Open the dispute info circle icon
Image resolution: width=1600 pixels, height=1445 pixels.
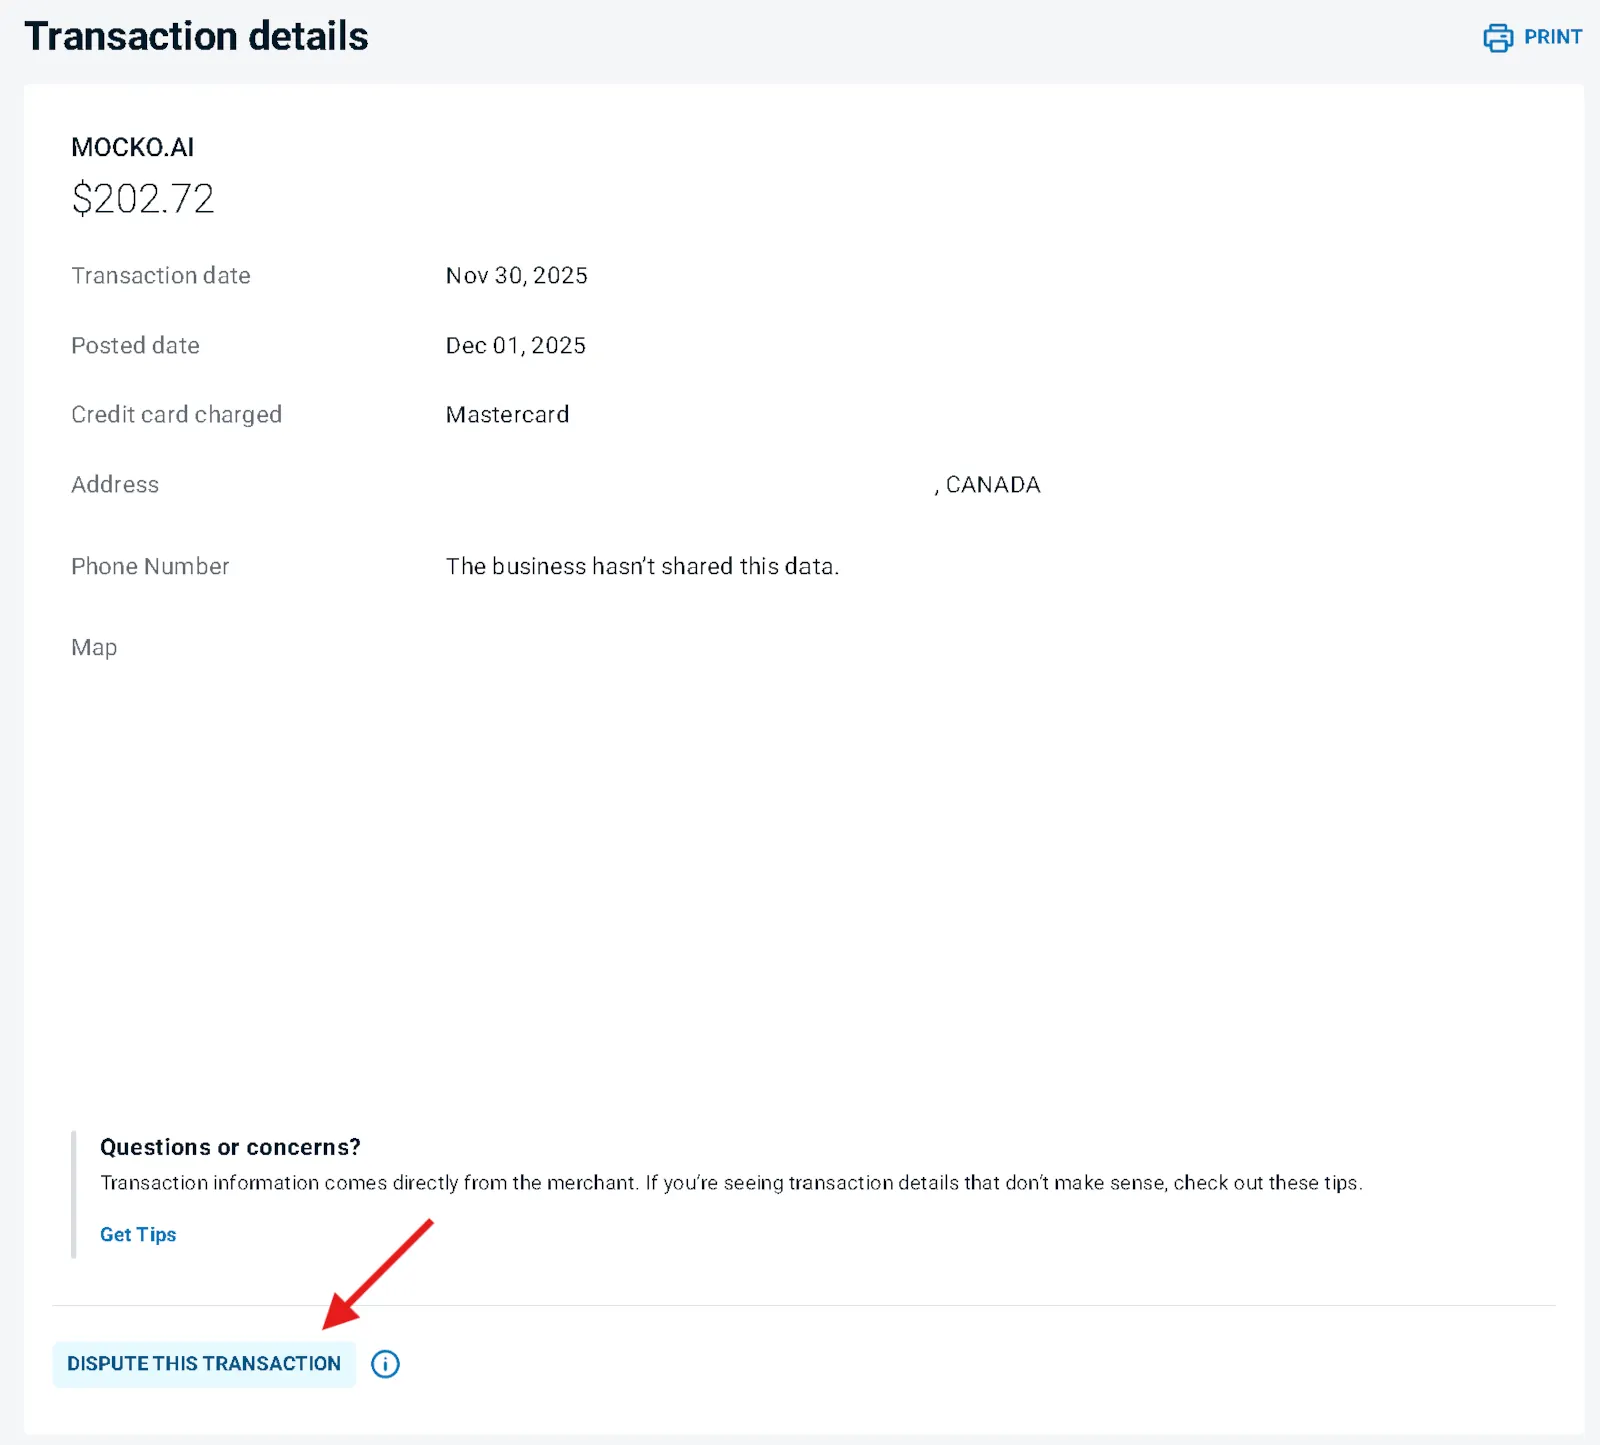(x=385, y=1364)
